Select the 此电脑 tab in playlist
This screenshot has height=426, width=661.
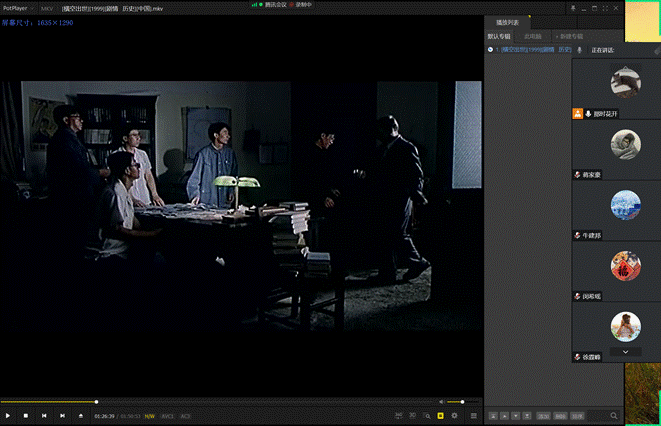click(533, 36)
